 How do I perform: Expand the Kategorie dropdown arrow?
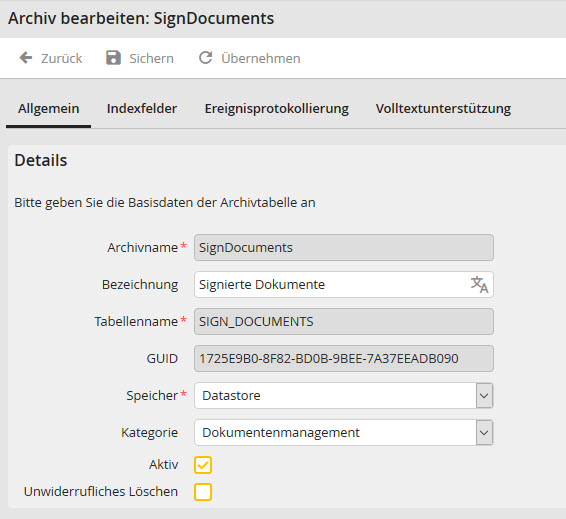[484, 432]
